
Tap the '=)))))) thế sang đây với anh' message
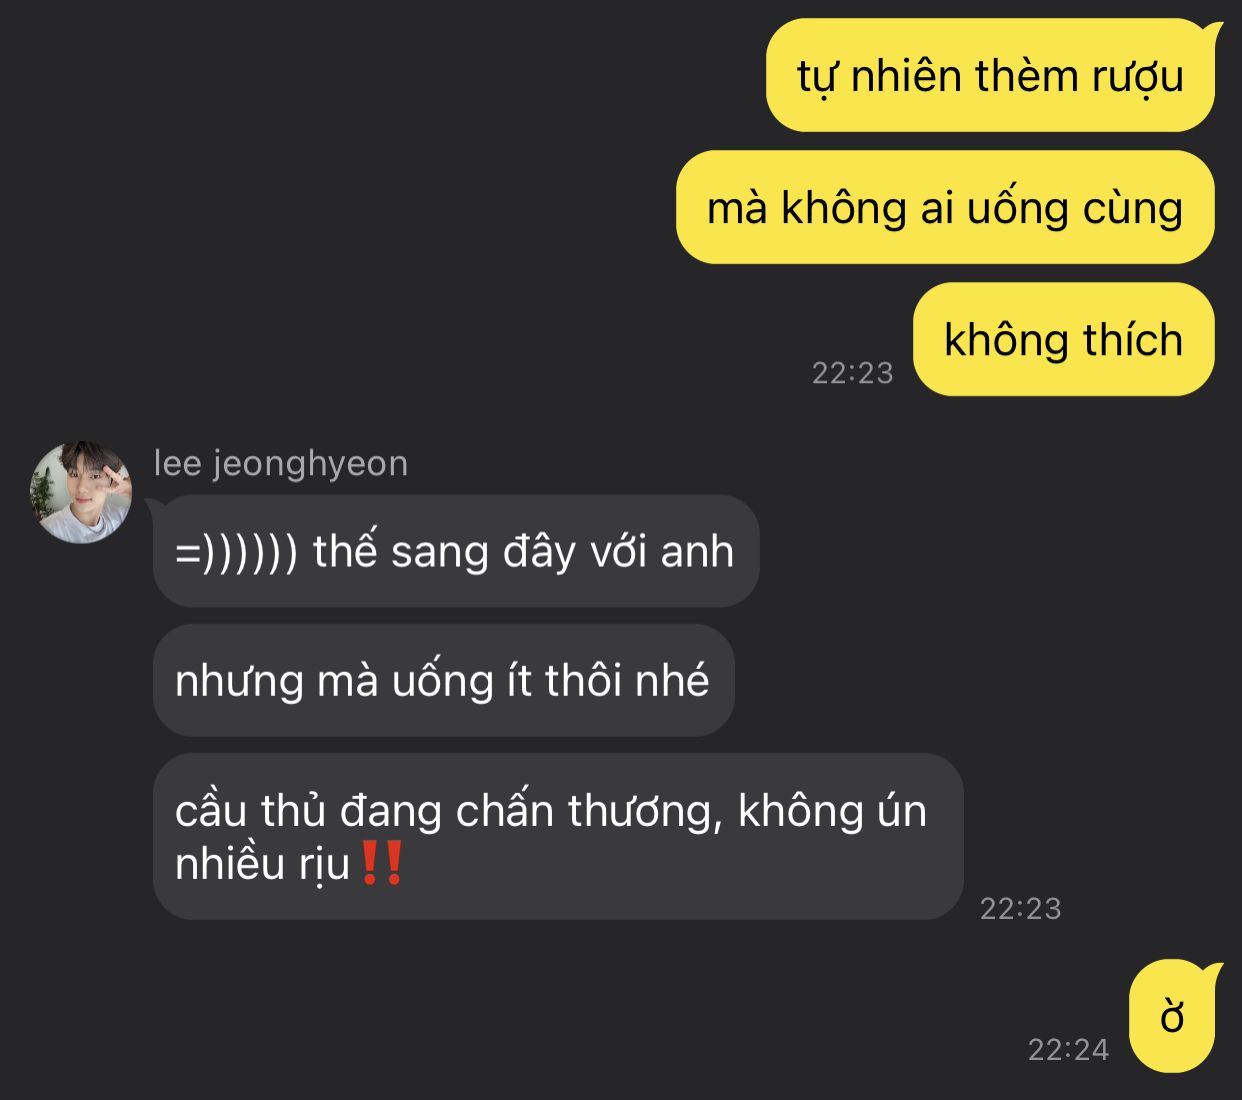coord(456,551)
